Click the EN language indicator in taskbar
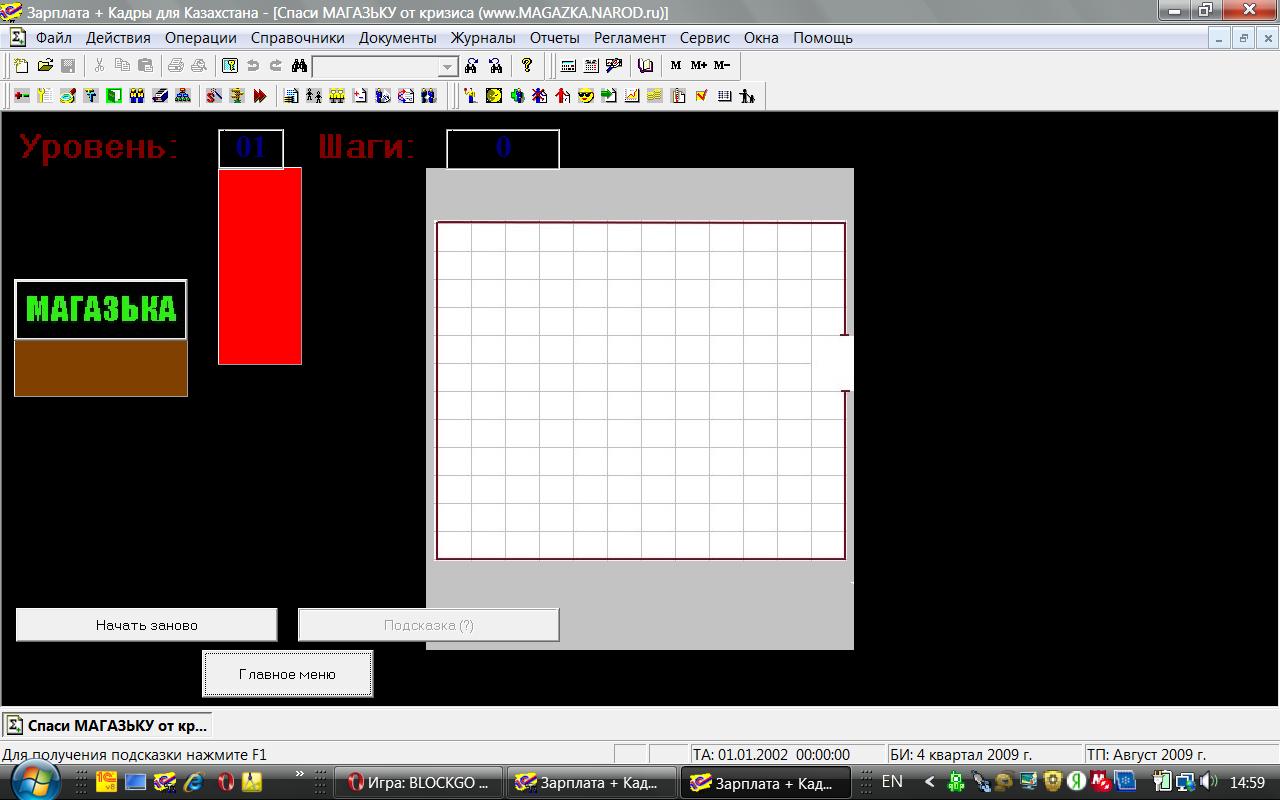 892,782
